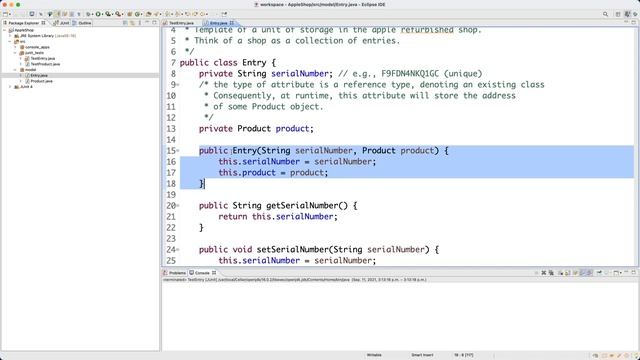Expand the console_apps package
The height and width of the screenshot is (360, 640).
pos(16,47)
